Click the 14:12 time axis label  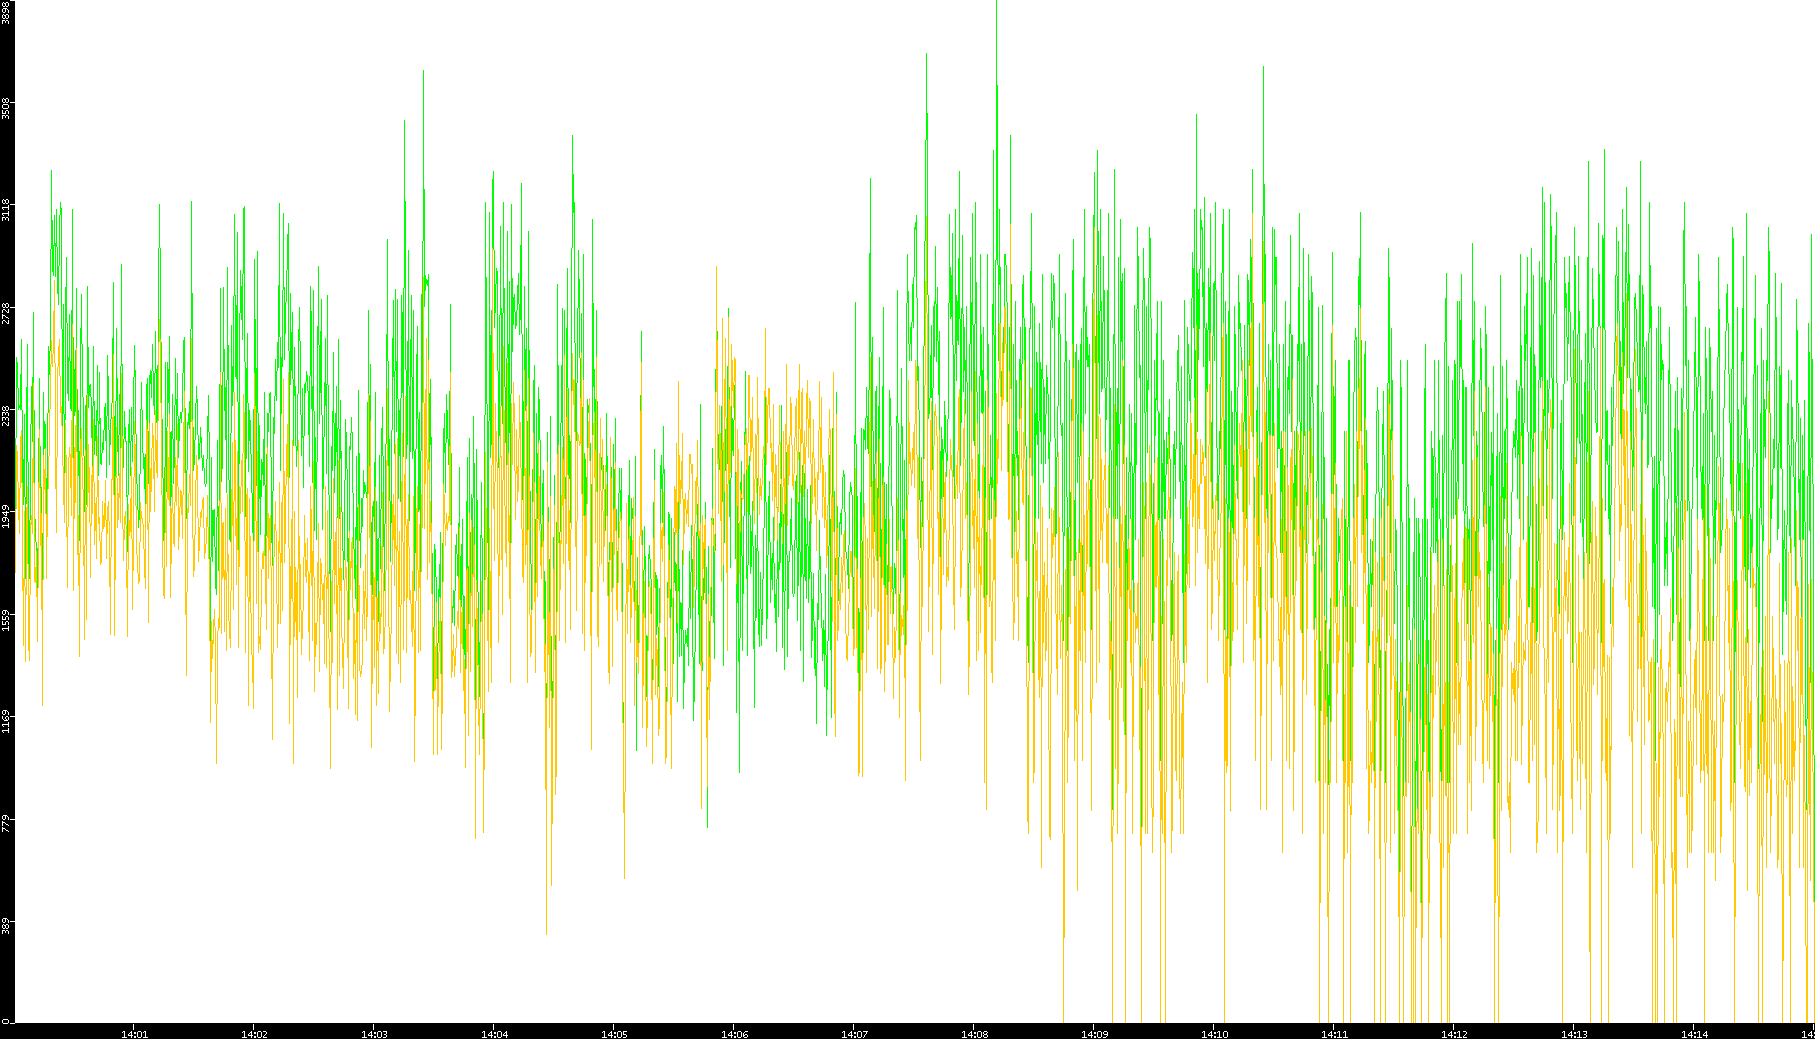click(1454, 1033)
